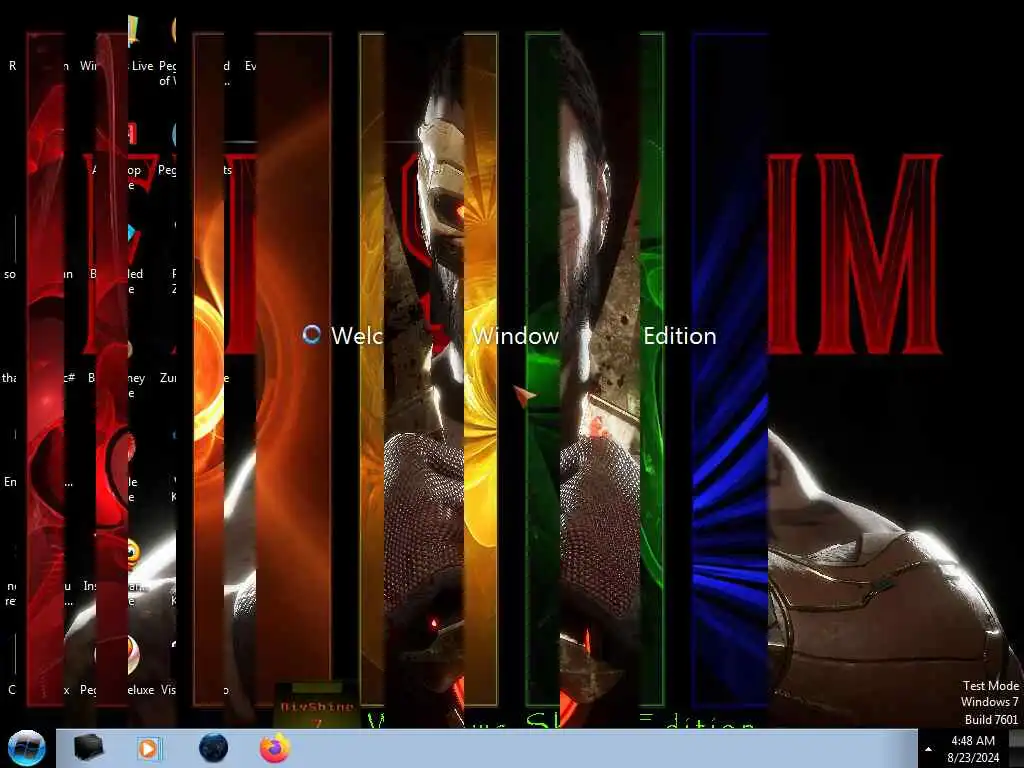Launch Firefox from the taskbar

point(275,748)
